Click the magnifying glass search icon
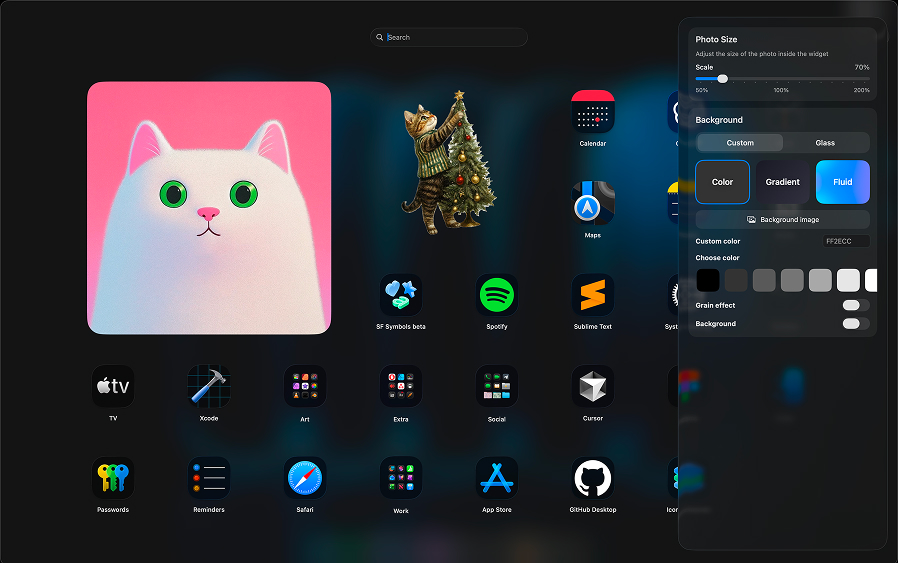The height and width of the screenshot is (563, 898). (x=379, y=37)
